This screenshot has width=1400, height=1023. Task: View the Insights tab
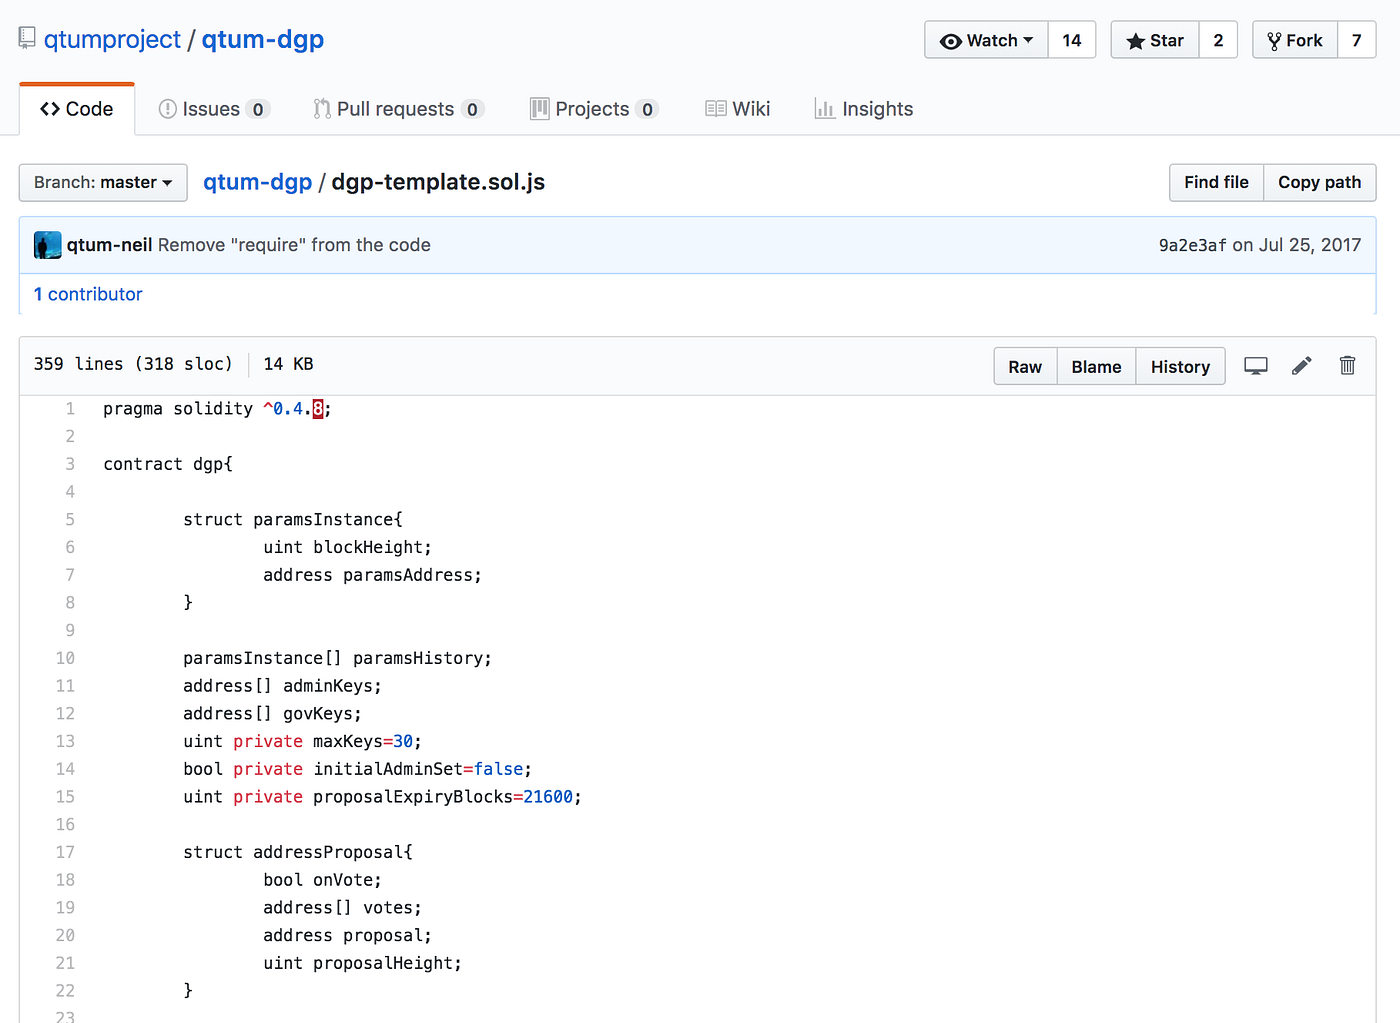coord(864,109)
